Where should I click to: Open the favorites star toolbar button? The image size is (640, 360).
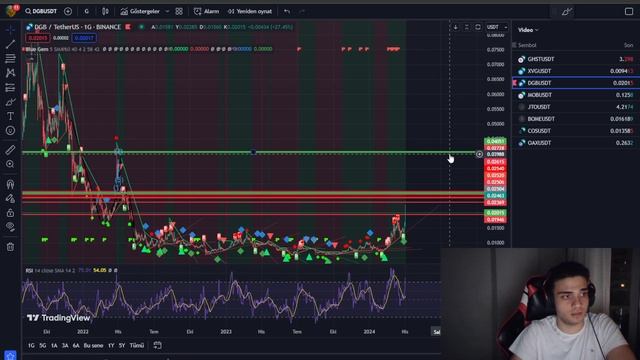[10, 355]
